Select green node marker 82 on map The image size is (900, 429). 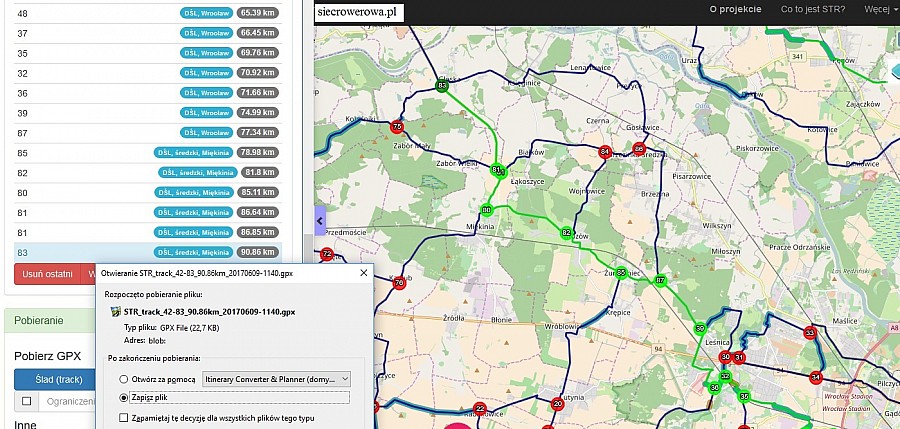coord(567,232)
